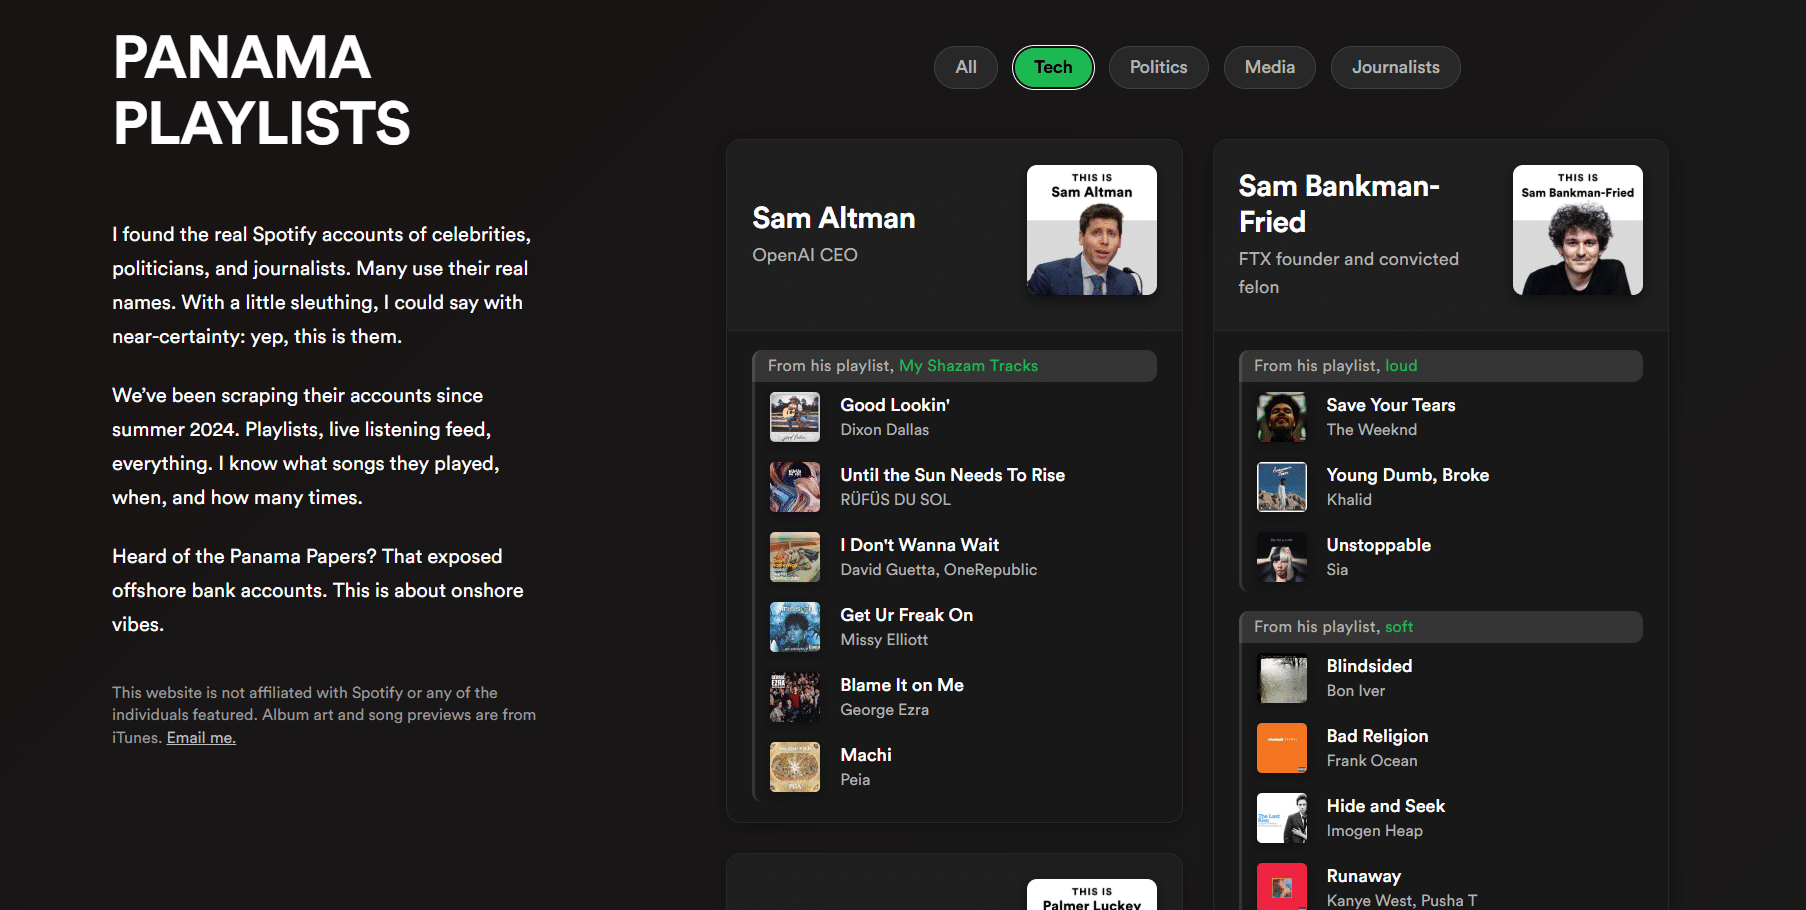The width and height of the screenshot is (1806, 910).
Task: Click the Bon Iver artist name
Action: (1355, 691)
